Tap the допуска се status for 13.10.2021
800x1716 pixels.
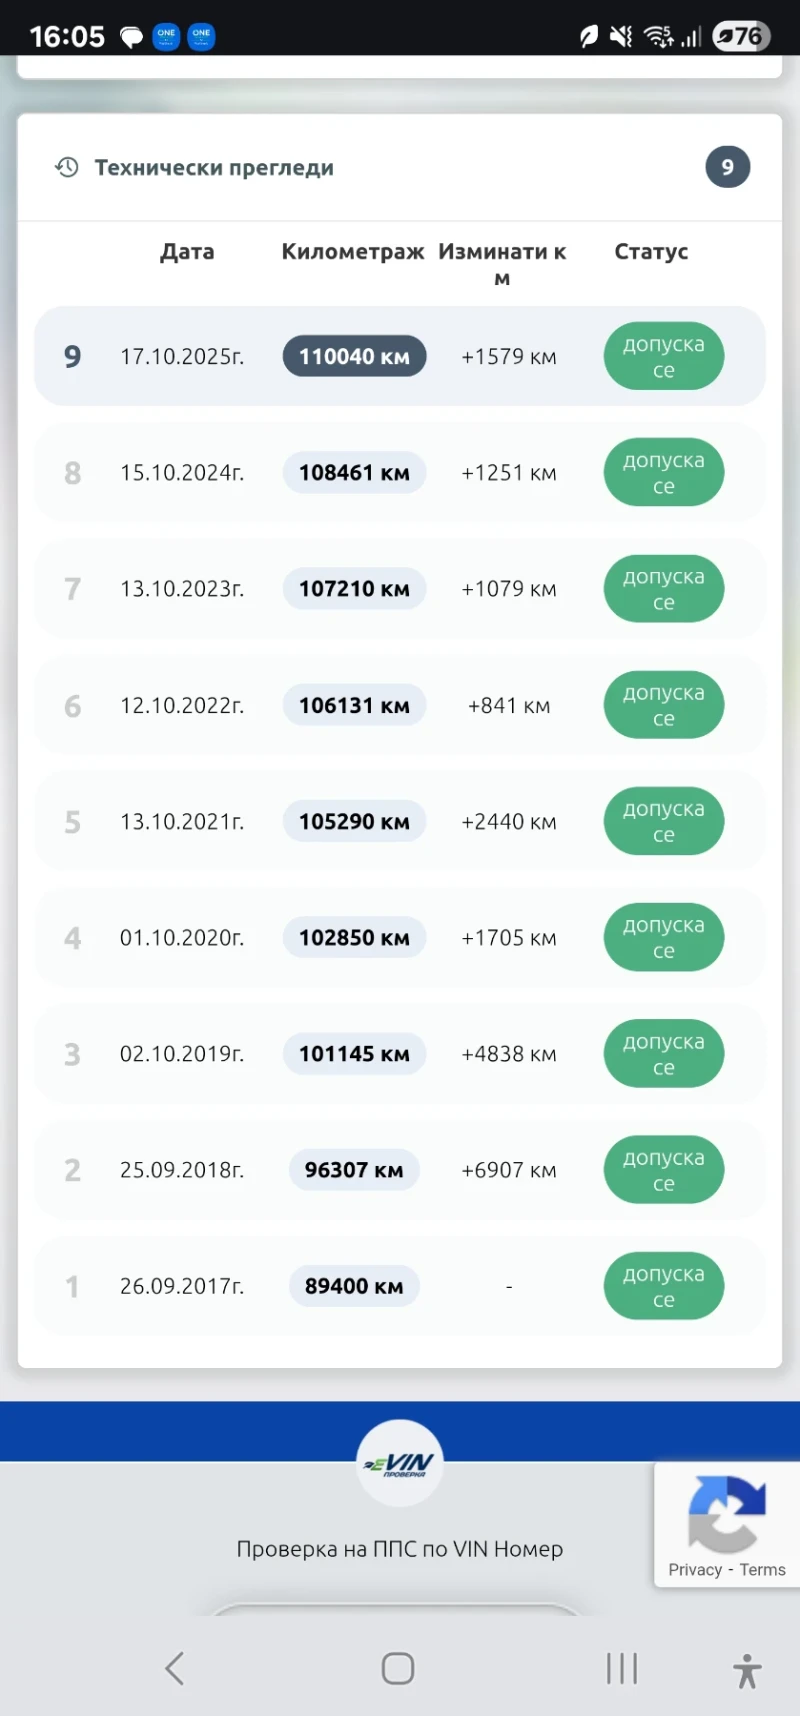click(x=663, y=822)
